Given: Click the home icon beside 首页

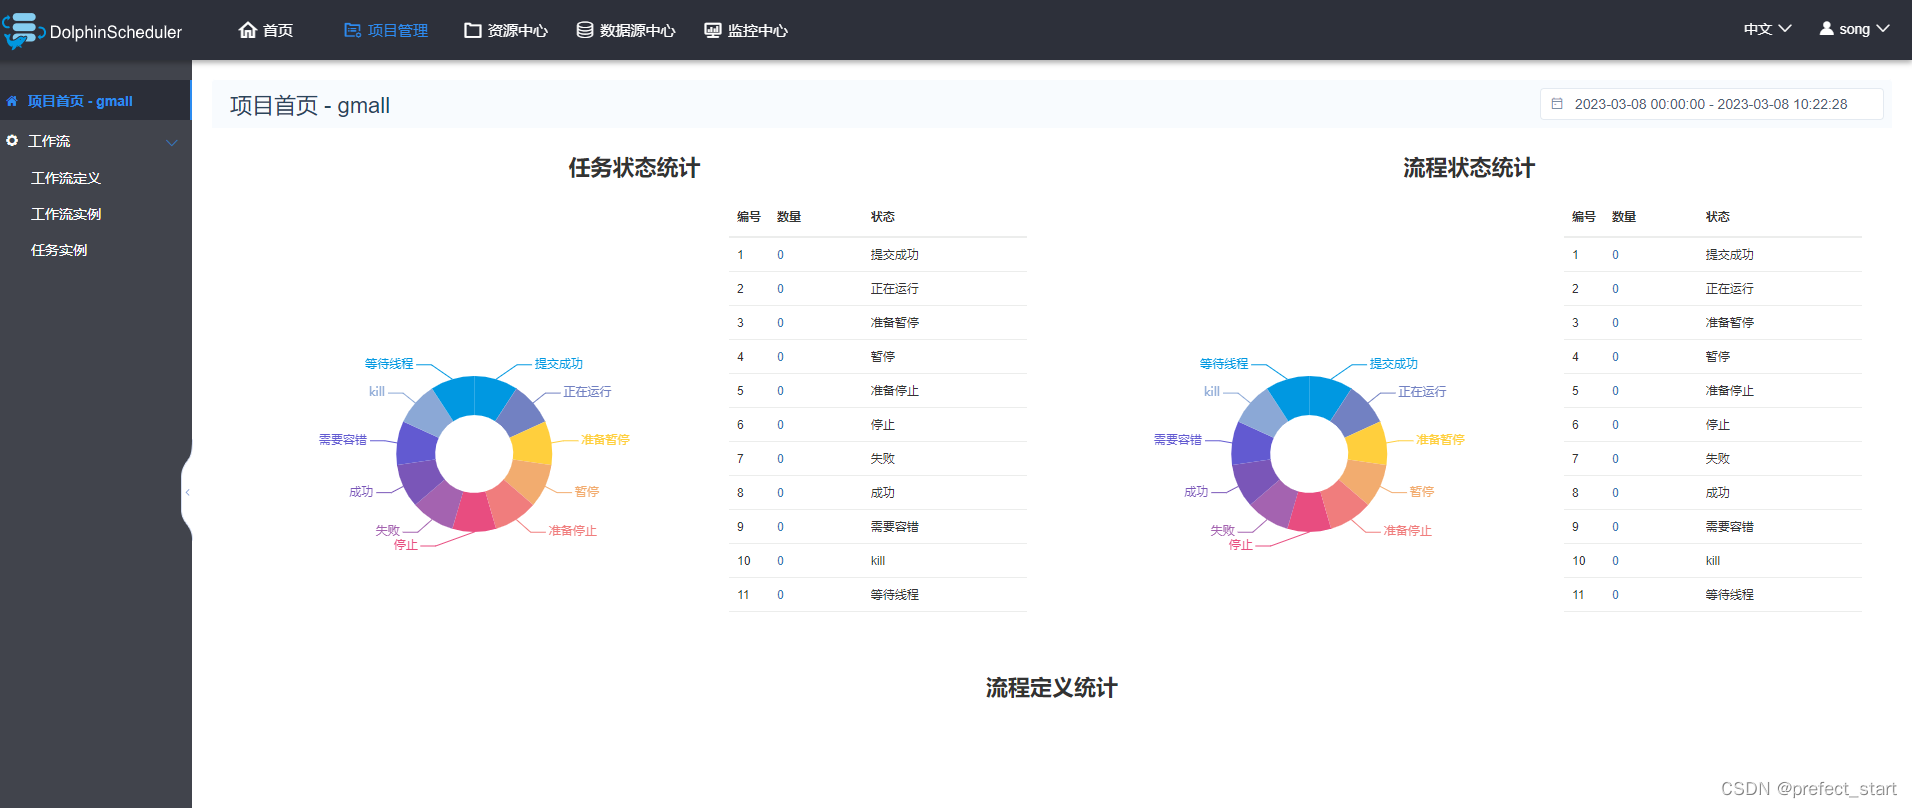Looking at the screenshot, I should click(x=248, y=30).
